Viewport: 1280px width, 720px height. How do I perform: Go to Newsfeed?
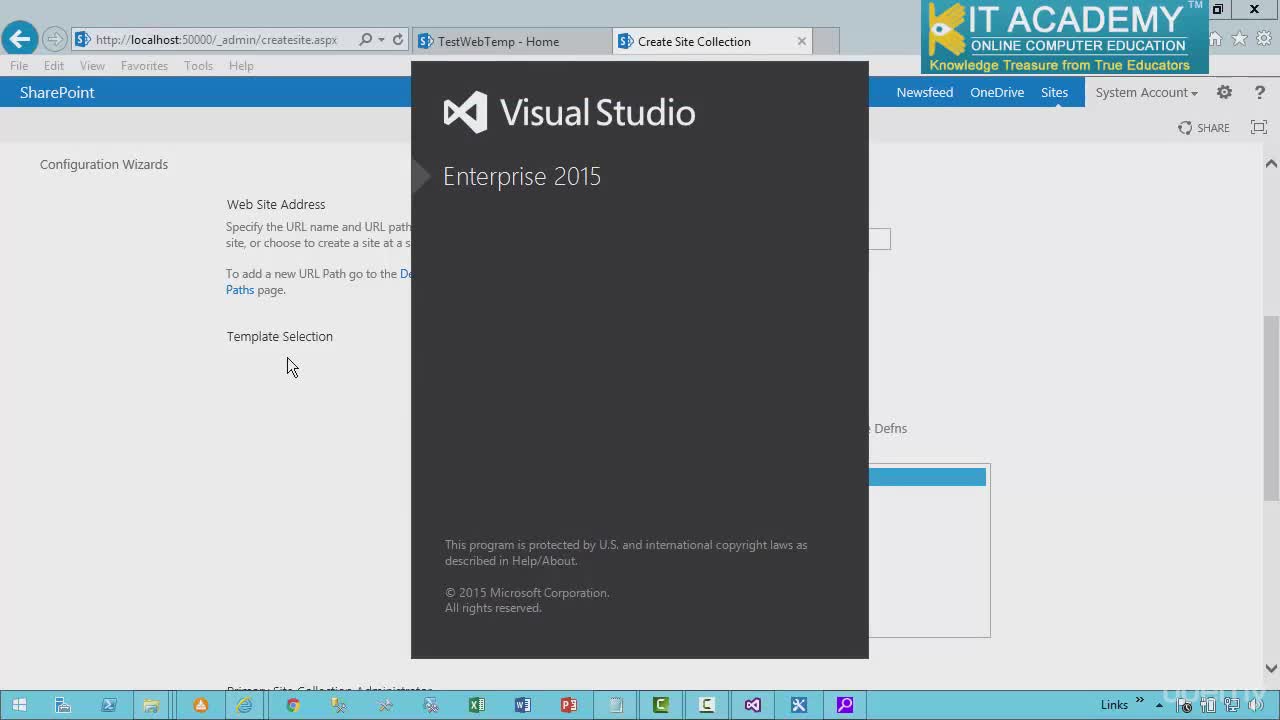pyautogui.click(x=924, y=92)
